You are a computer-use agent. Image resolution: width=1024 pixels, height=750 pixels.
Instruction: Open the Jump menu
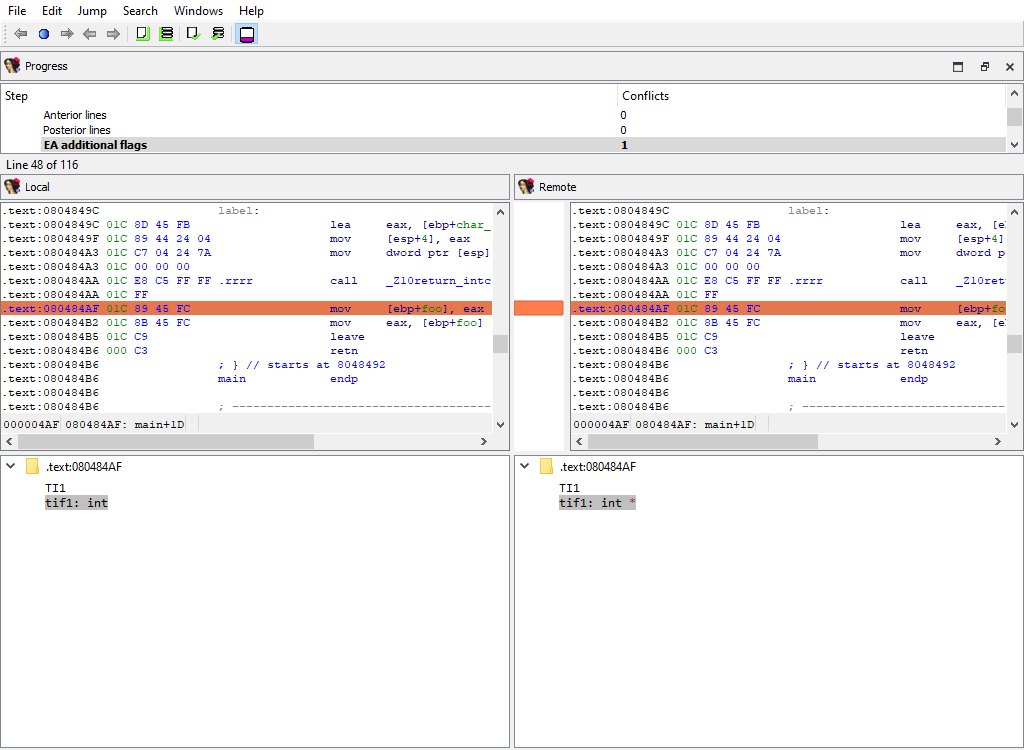(92, 11)
